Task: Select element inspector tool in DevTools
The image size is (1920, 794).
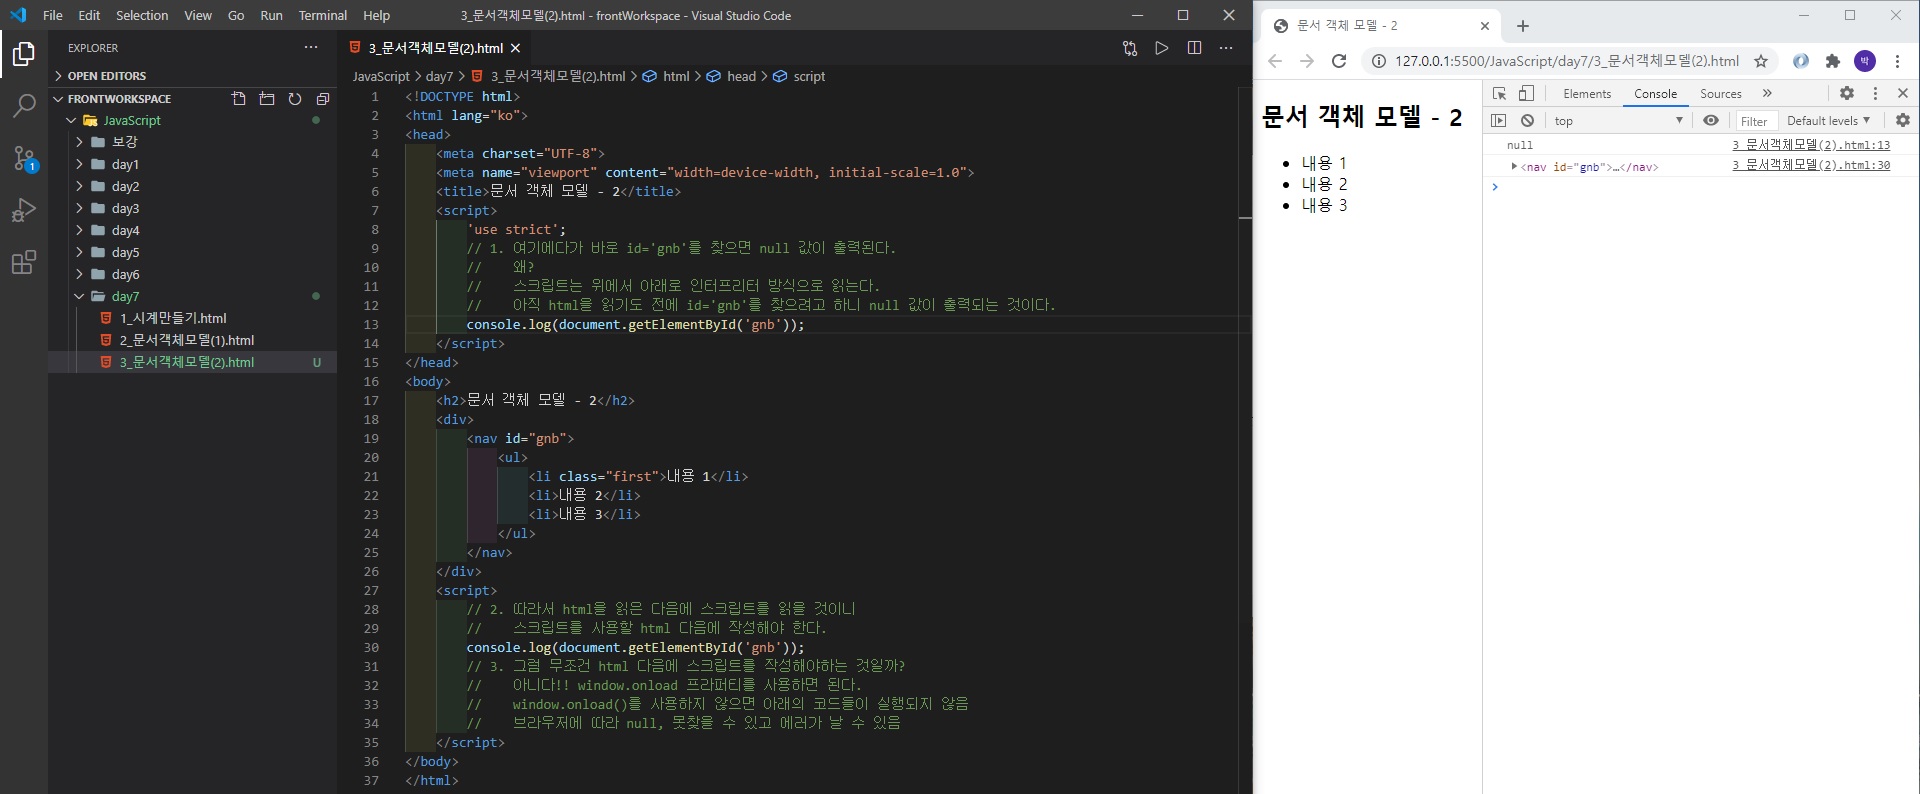Action: [1499, 93]
